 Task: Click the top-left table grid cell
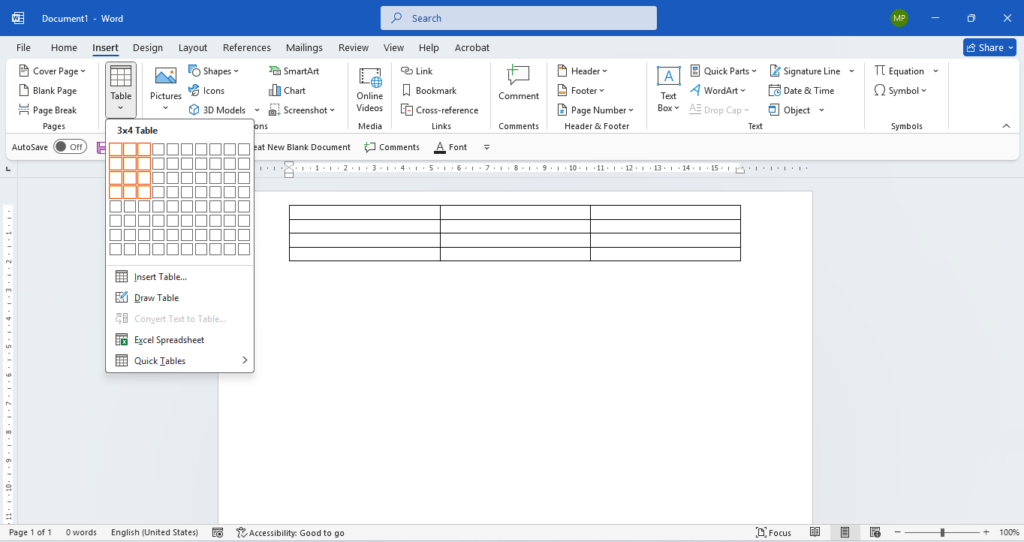116,149
